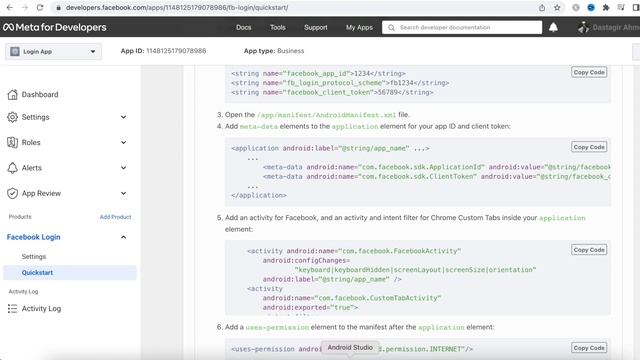Select the Quickstart sidebar item
Image resolution: width=640 pixels, height=360 pixels.
coord(70,273)
